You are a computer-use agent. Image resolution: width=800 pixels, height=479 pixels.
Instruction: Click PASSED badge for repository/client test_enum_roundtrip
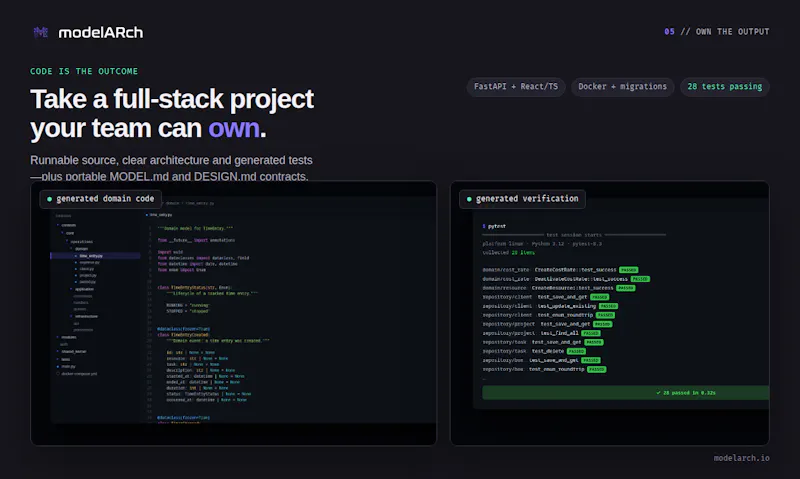pos(605,315)
